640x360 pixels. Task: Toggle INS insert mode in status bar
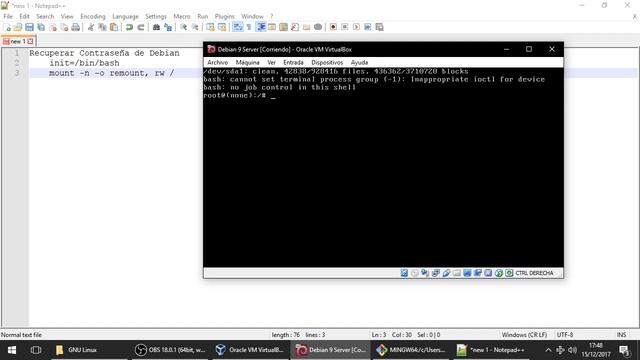pyautogui.click(x=621, y=335)
